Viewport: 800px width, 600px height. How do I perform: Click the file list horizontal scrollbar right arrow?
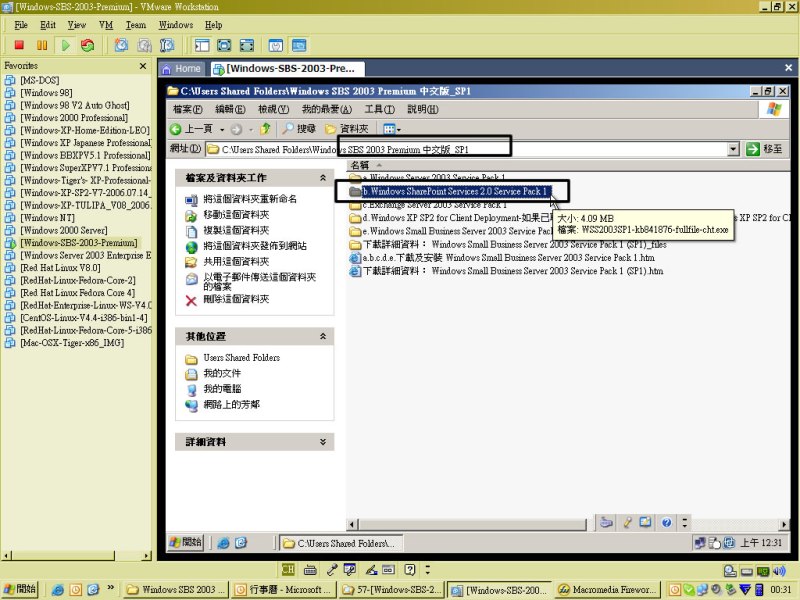tap(784, 524)
